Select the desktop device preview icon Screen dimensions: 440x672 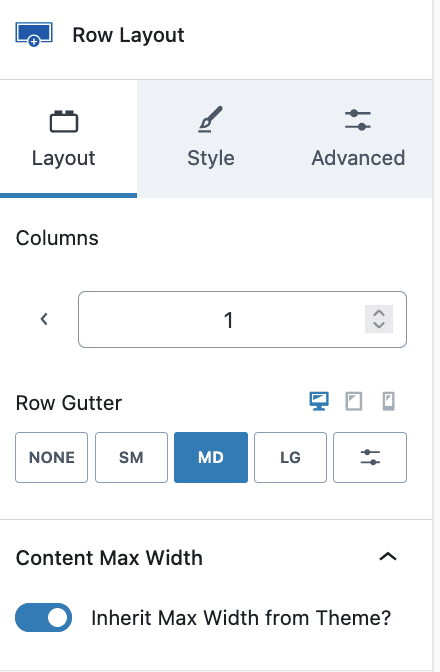pos(319,402)
